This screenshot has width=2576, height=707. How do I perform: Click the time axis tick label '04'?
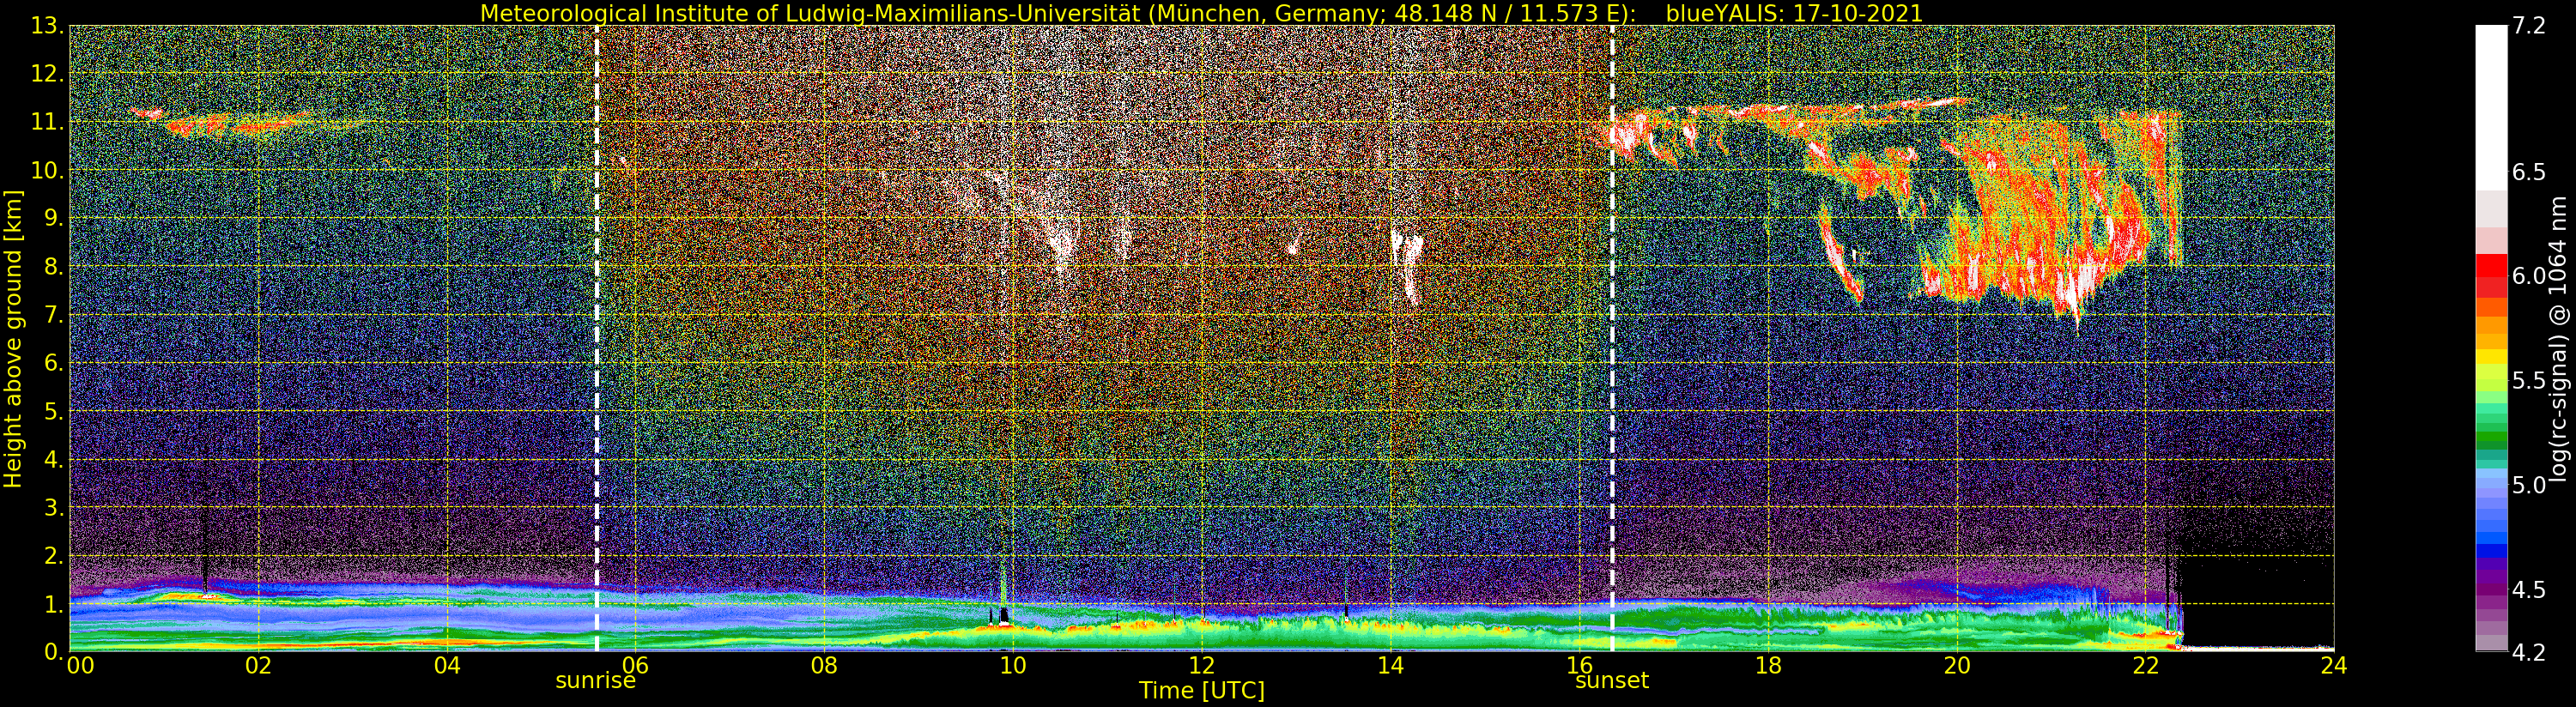(x=447, y=666)
